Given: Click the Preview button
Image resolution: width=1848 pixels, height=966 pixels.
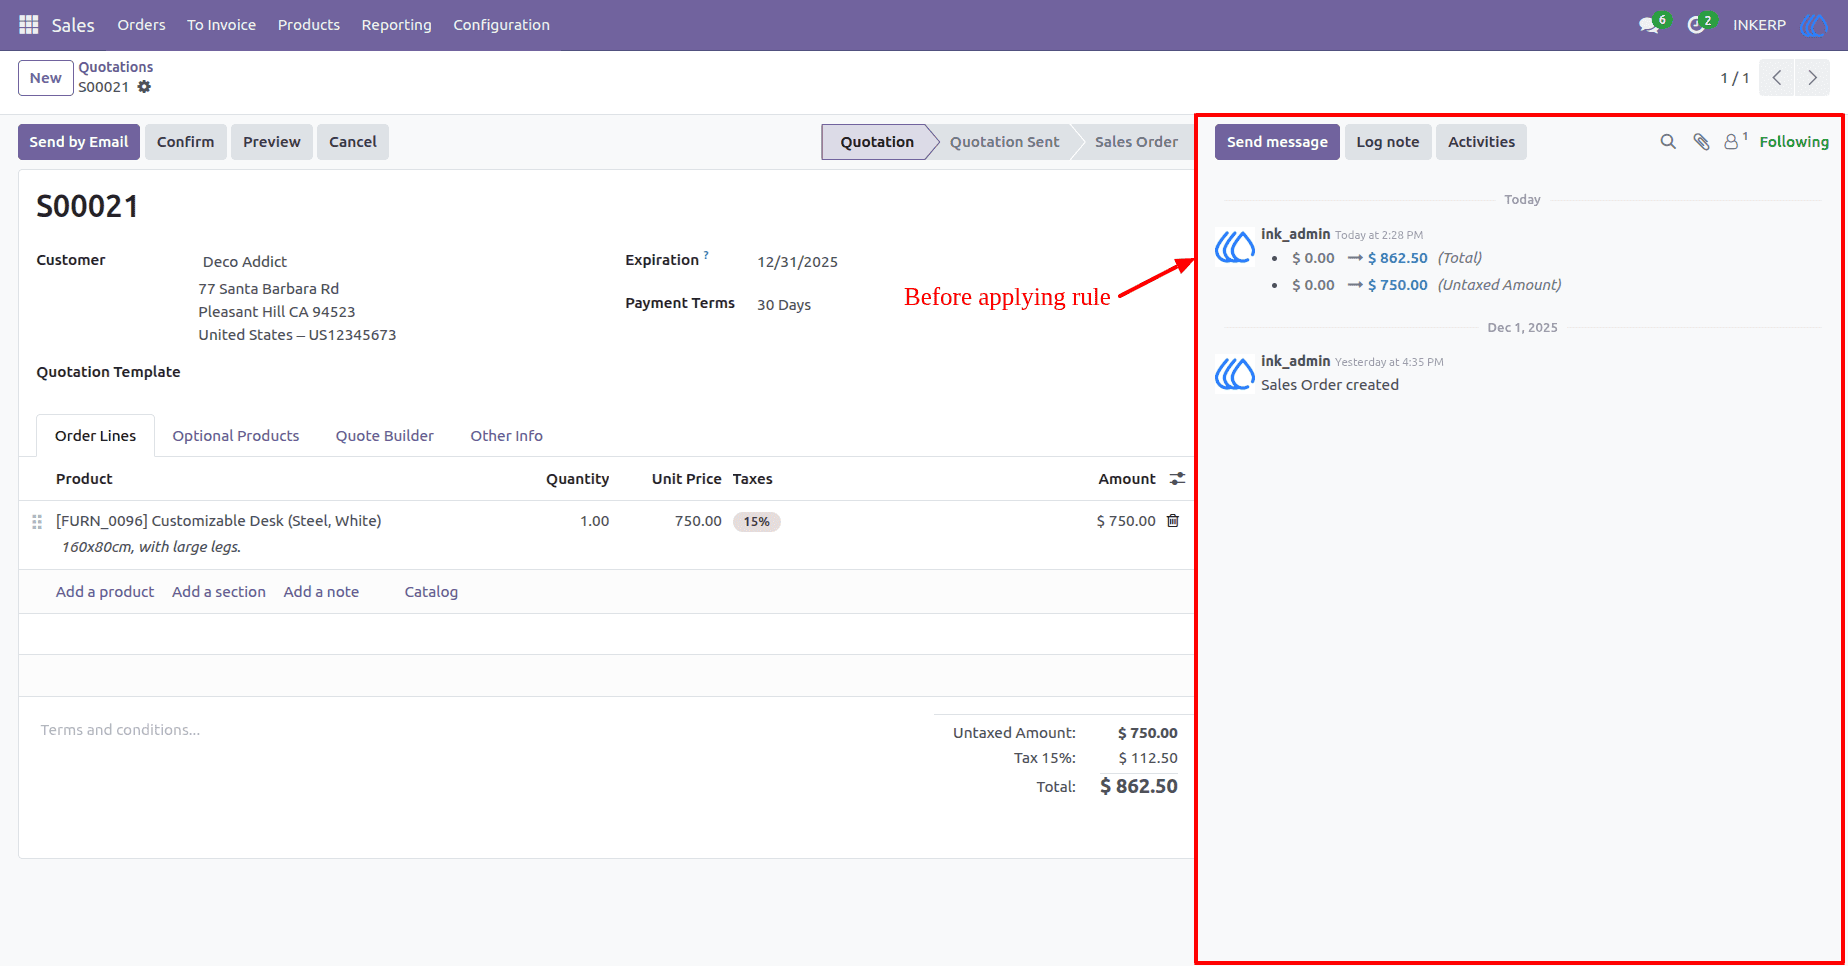Looking at the screenshot, I should pyautogui.click(x=272, y=142).
